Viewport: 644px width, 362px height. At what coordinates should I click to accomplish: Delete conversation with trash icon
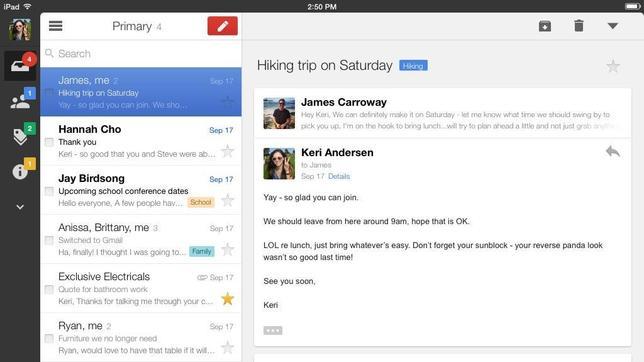[x=579, y=26]
